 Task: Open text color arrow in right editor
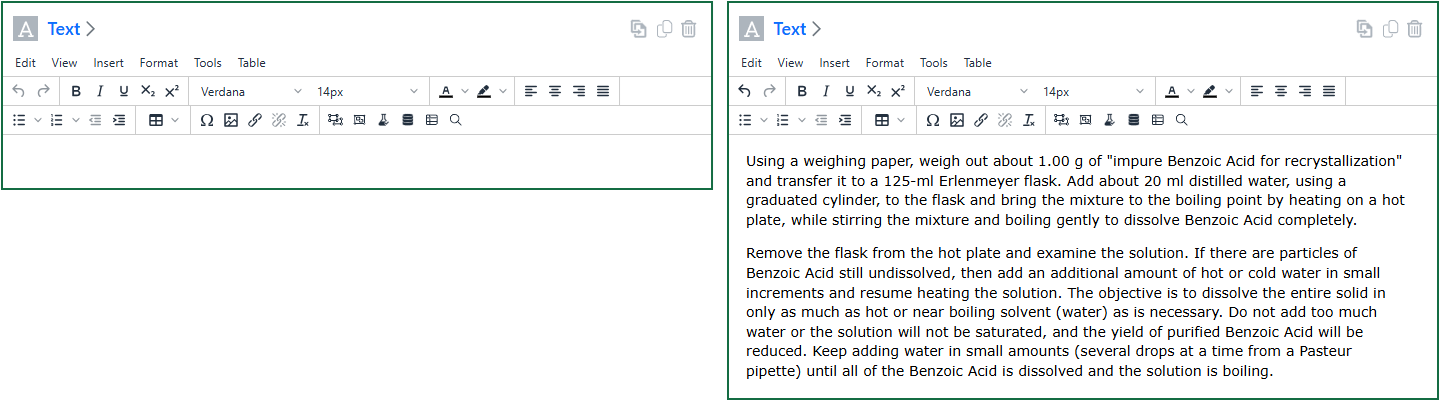(x=1190, y=91)
